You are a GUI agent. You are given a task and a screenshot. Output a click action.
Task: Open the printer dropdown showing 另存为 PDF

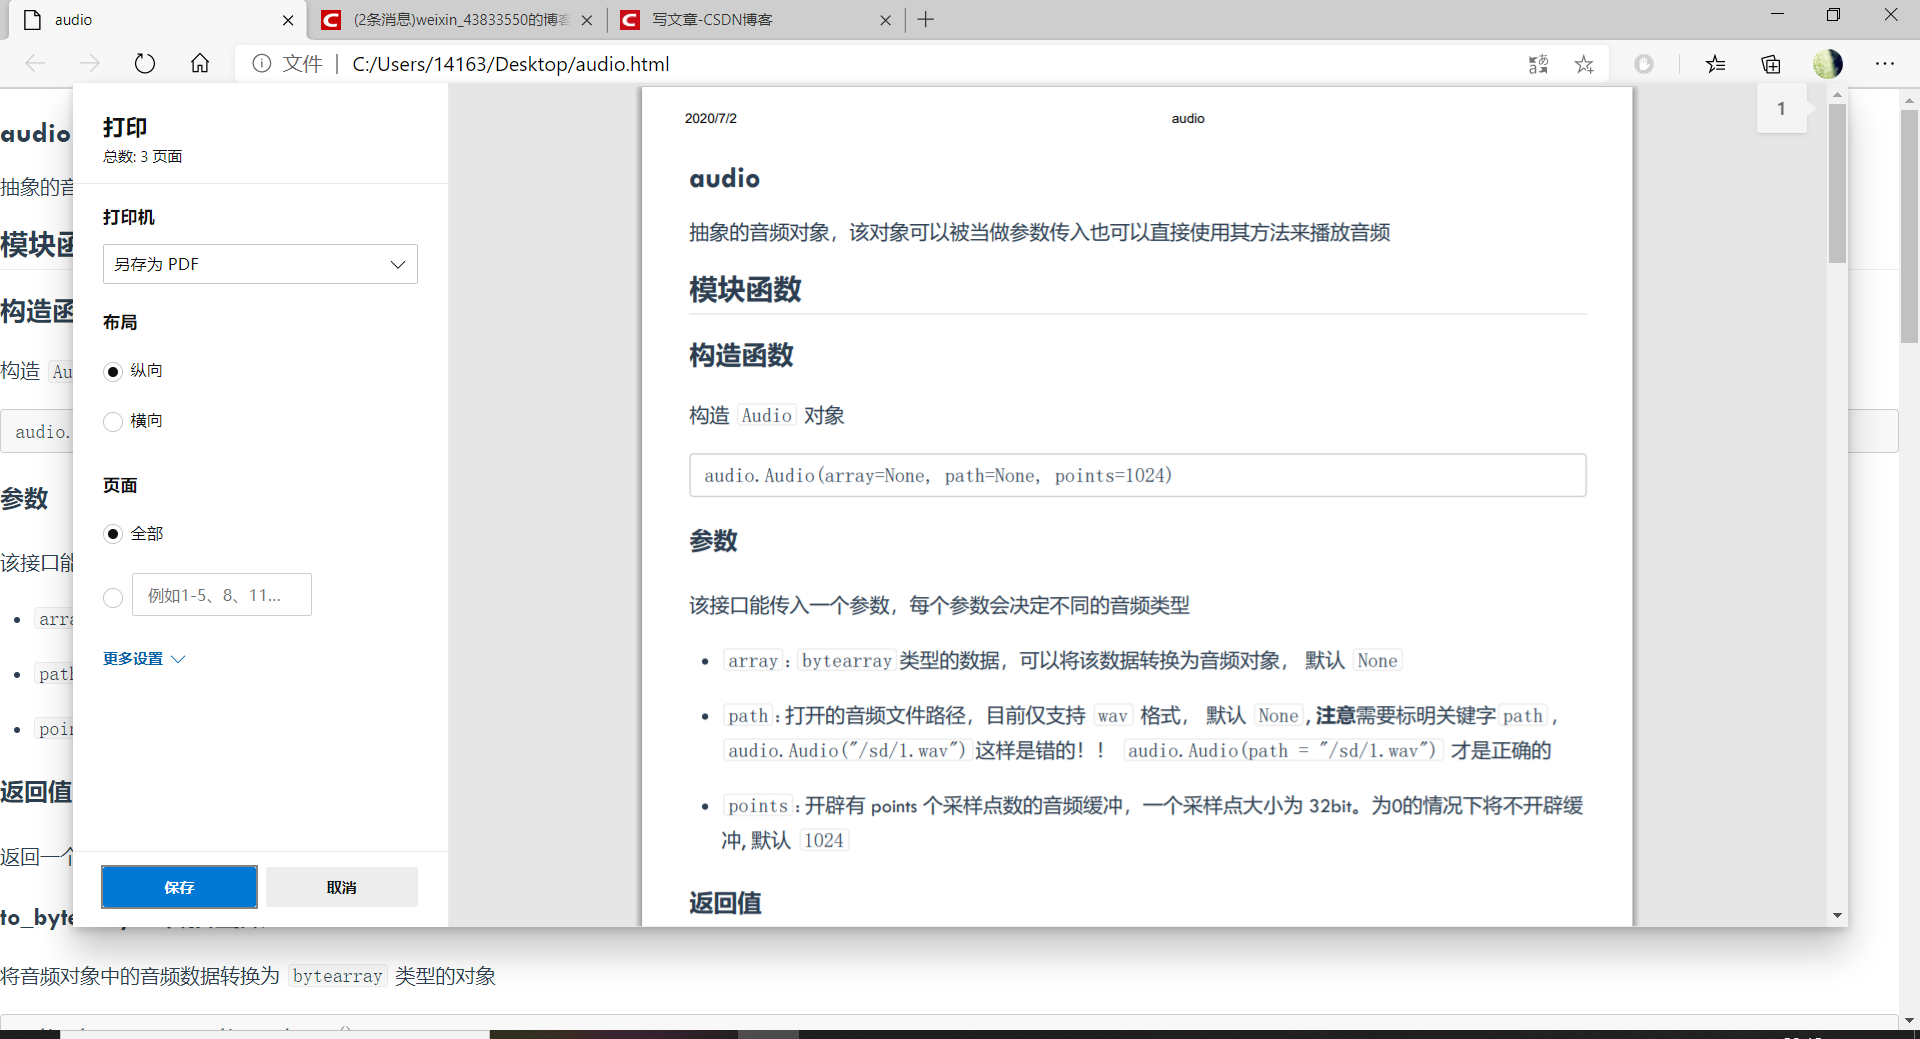tap(260, 264)
